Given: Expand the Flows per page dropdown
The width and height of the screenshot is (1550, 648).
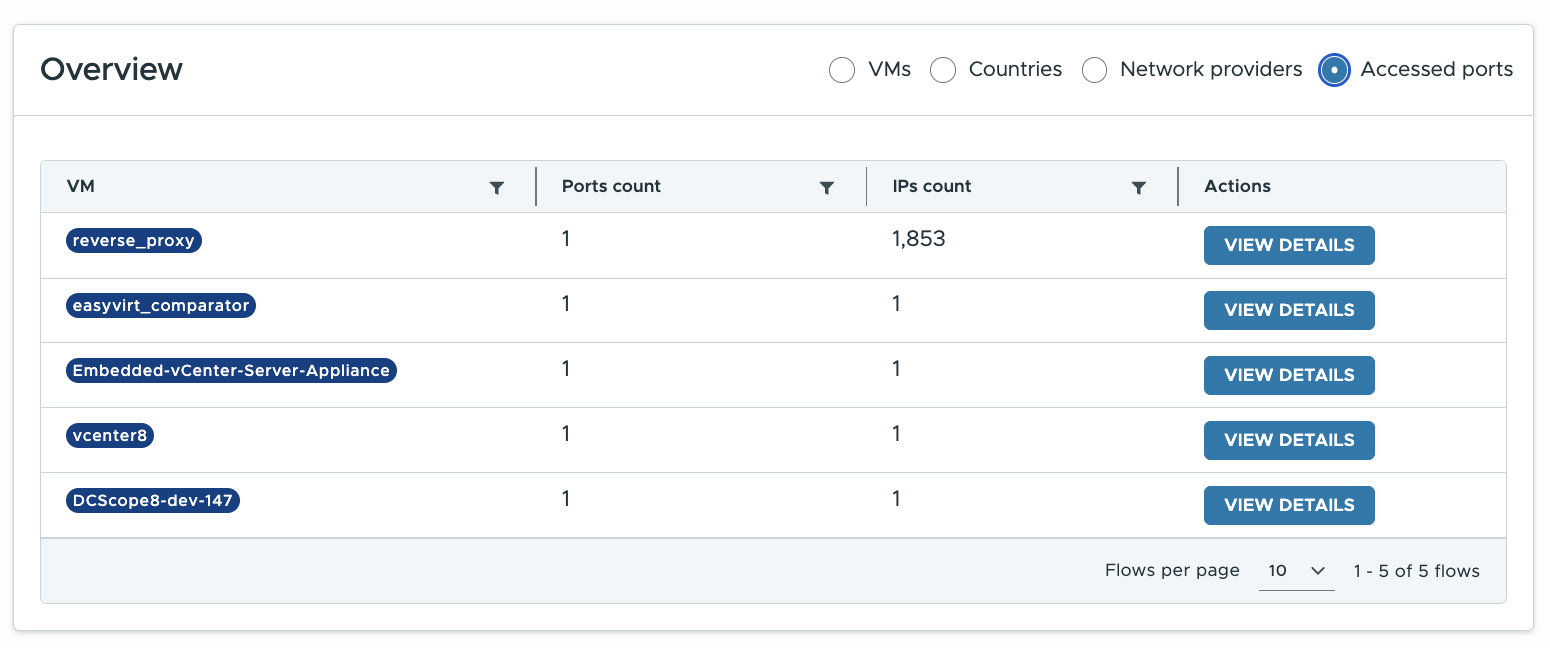Looking at the screenshot, I should pos(1296,571).
